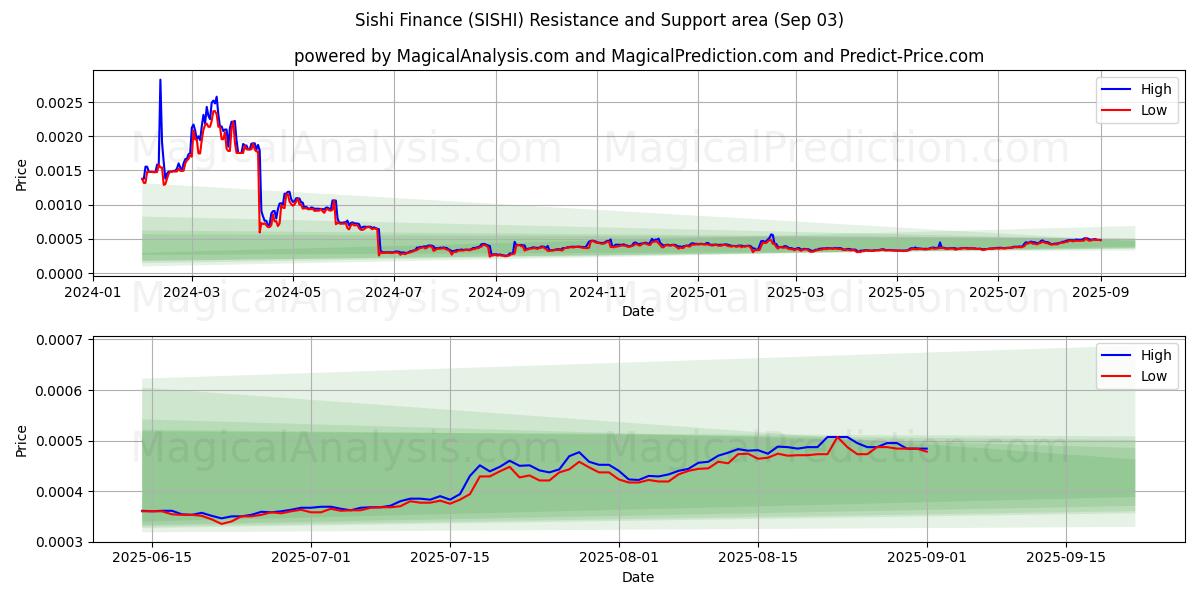This screenshot has height=600, width=1200.
Task: Click the '2025-08-15' date tick
Action: pyautogui.click(x=758, y=558)
